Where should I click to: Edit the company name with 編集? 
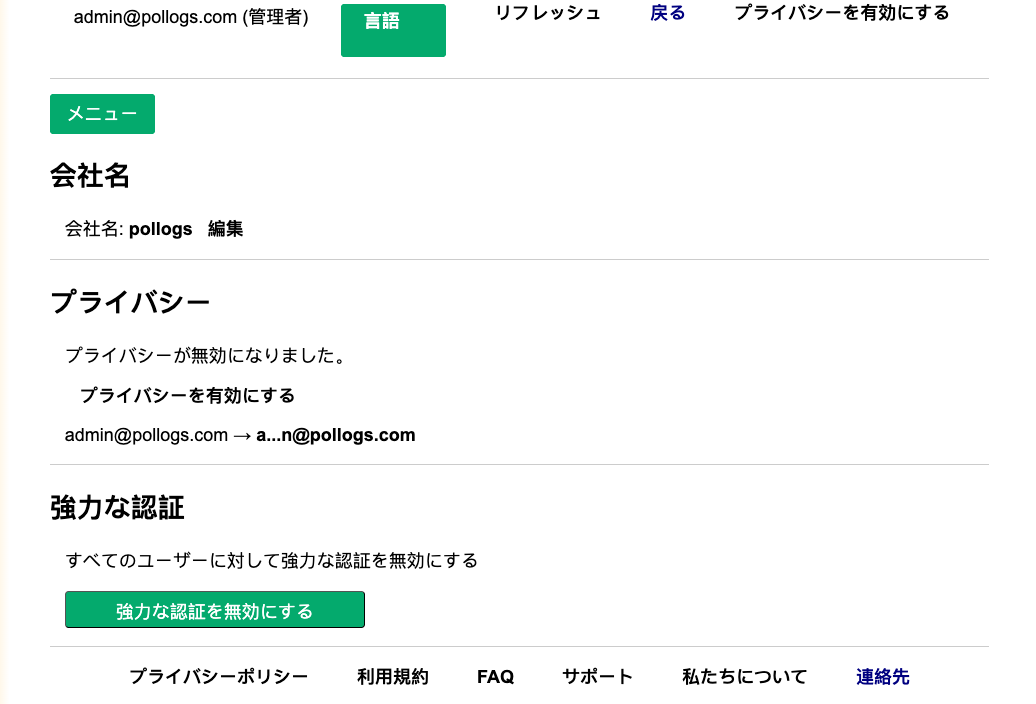(x=225, y=228)
